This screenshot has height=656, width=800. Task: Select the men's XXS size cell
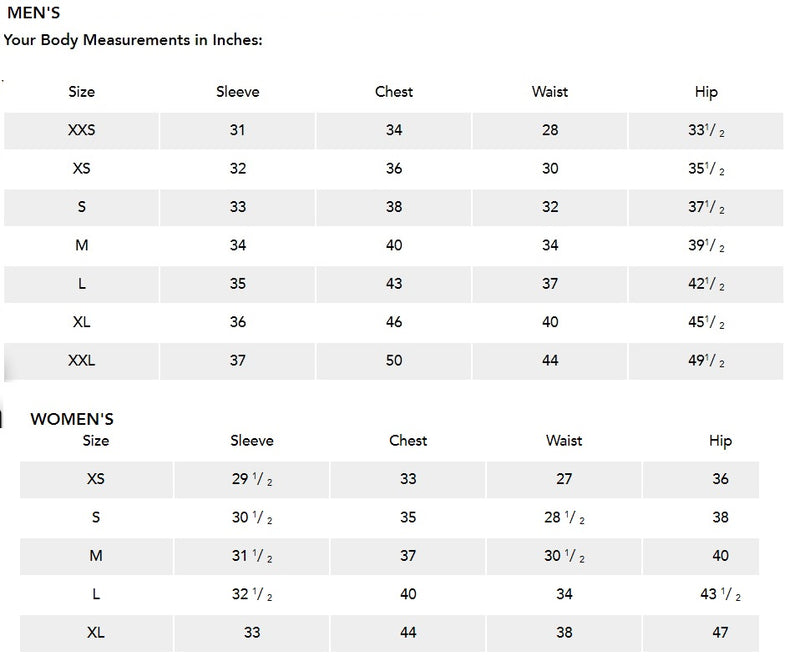point(82,130)
